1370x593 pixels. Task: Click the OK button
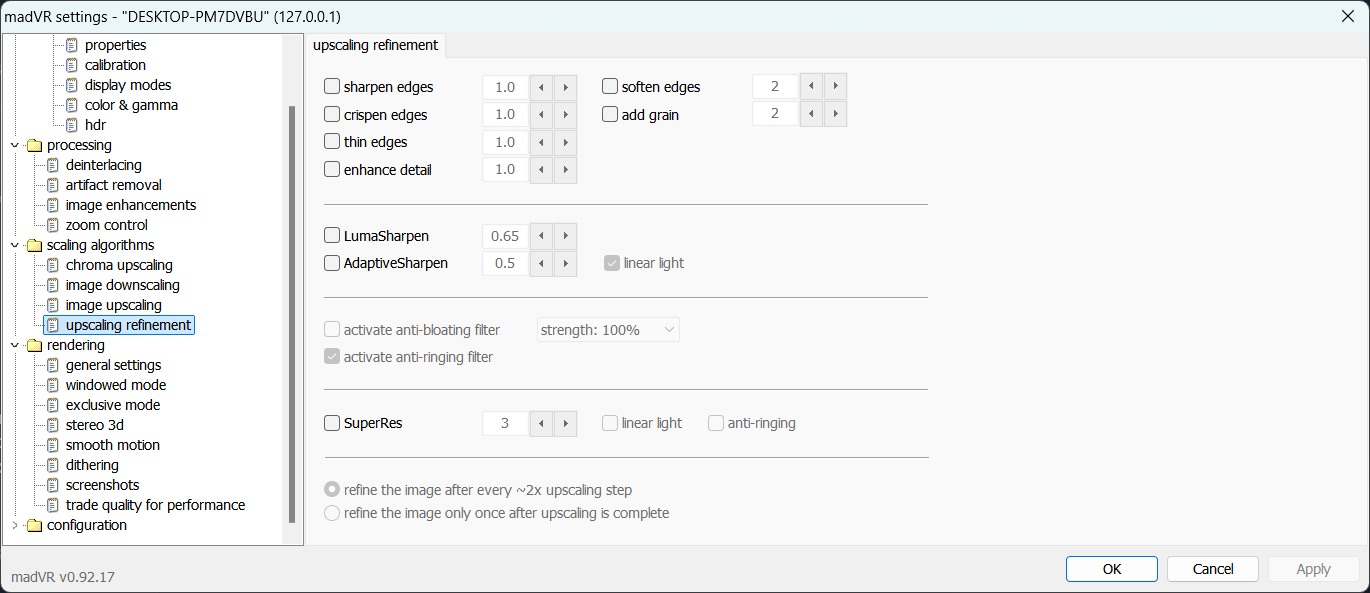click(1112, 569)
